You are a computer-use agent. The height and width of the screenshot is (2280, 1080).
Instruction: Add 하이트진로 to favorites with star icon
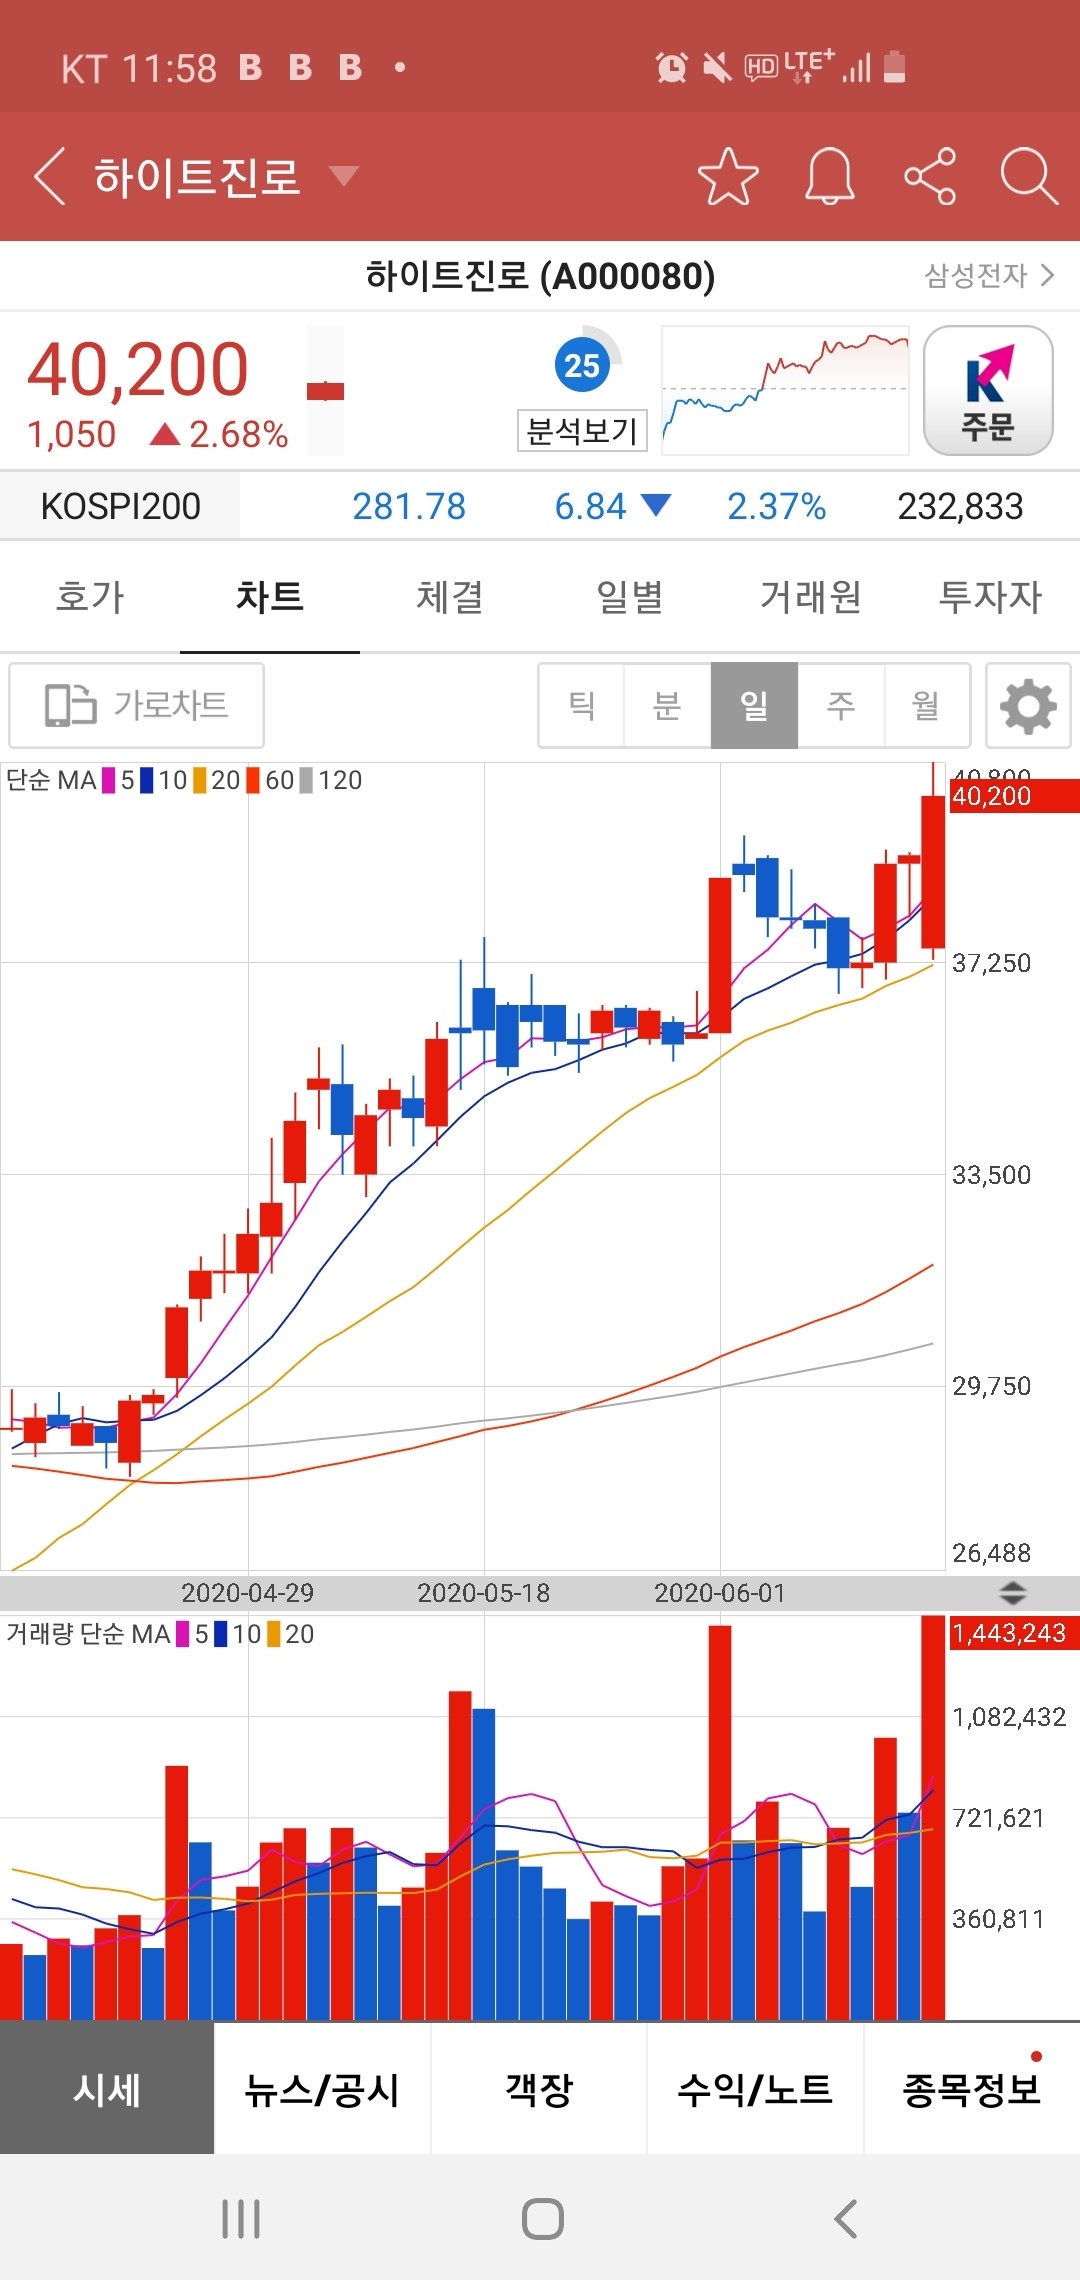pos(728,177)
